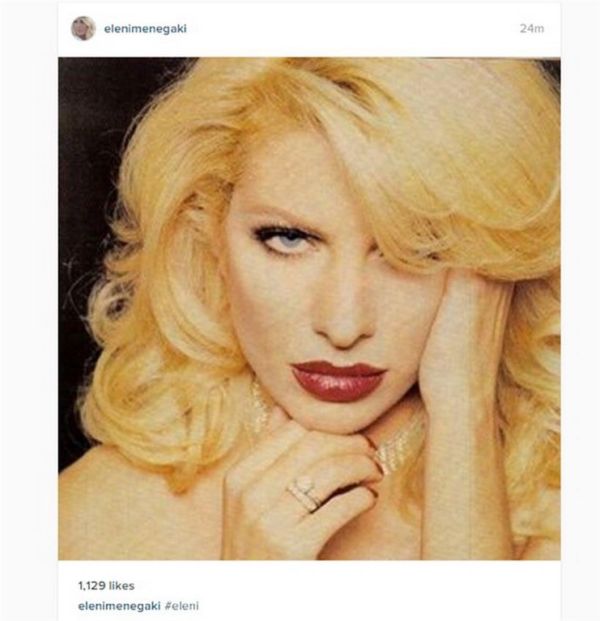Click the ring on the hand in the photo

304,495
